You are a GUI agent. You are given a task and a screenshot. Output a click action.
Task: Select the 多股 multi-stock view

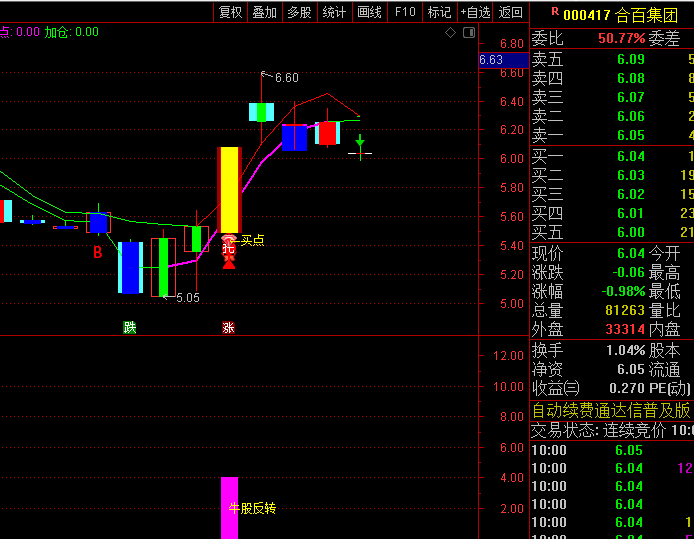pos(300,12)
